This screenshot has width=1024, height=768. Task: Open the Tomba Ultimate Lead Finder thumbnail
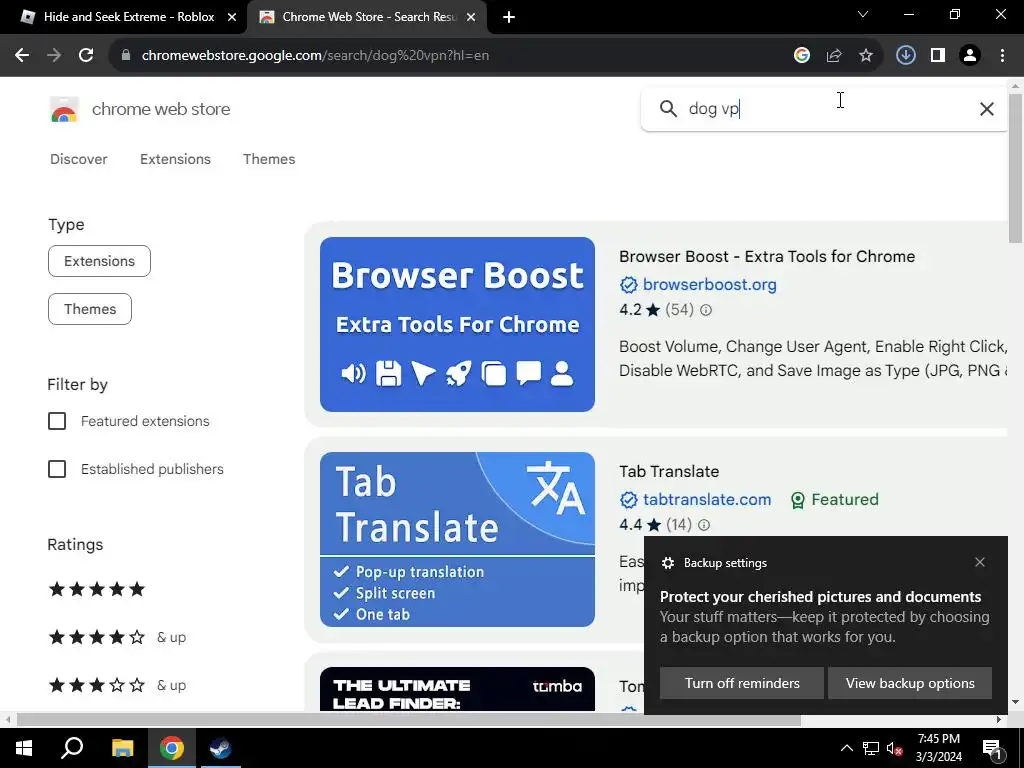[457, 689]
